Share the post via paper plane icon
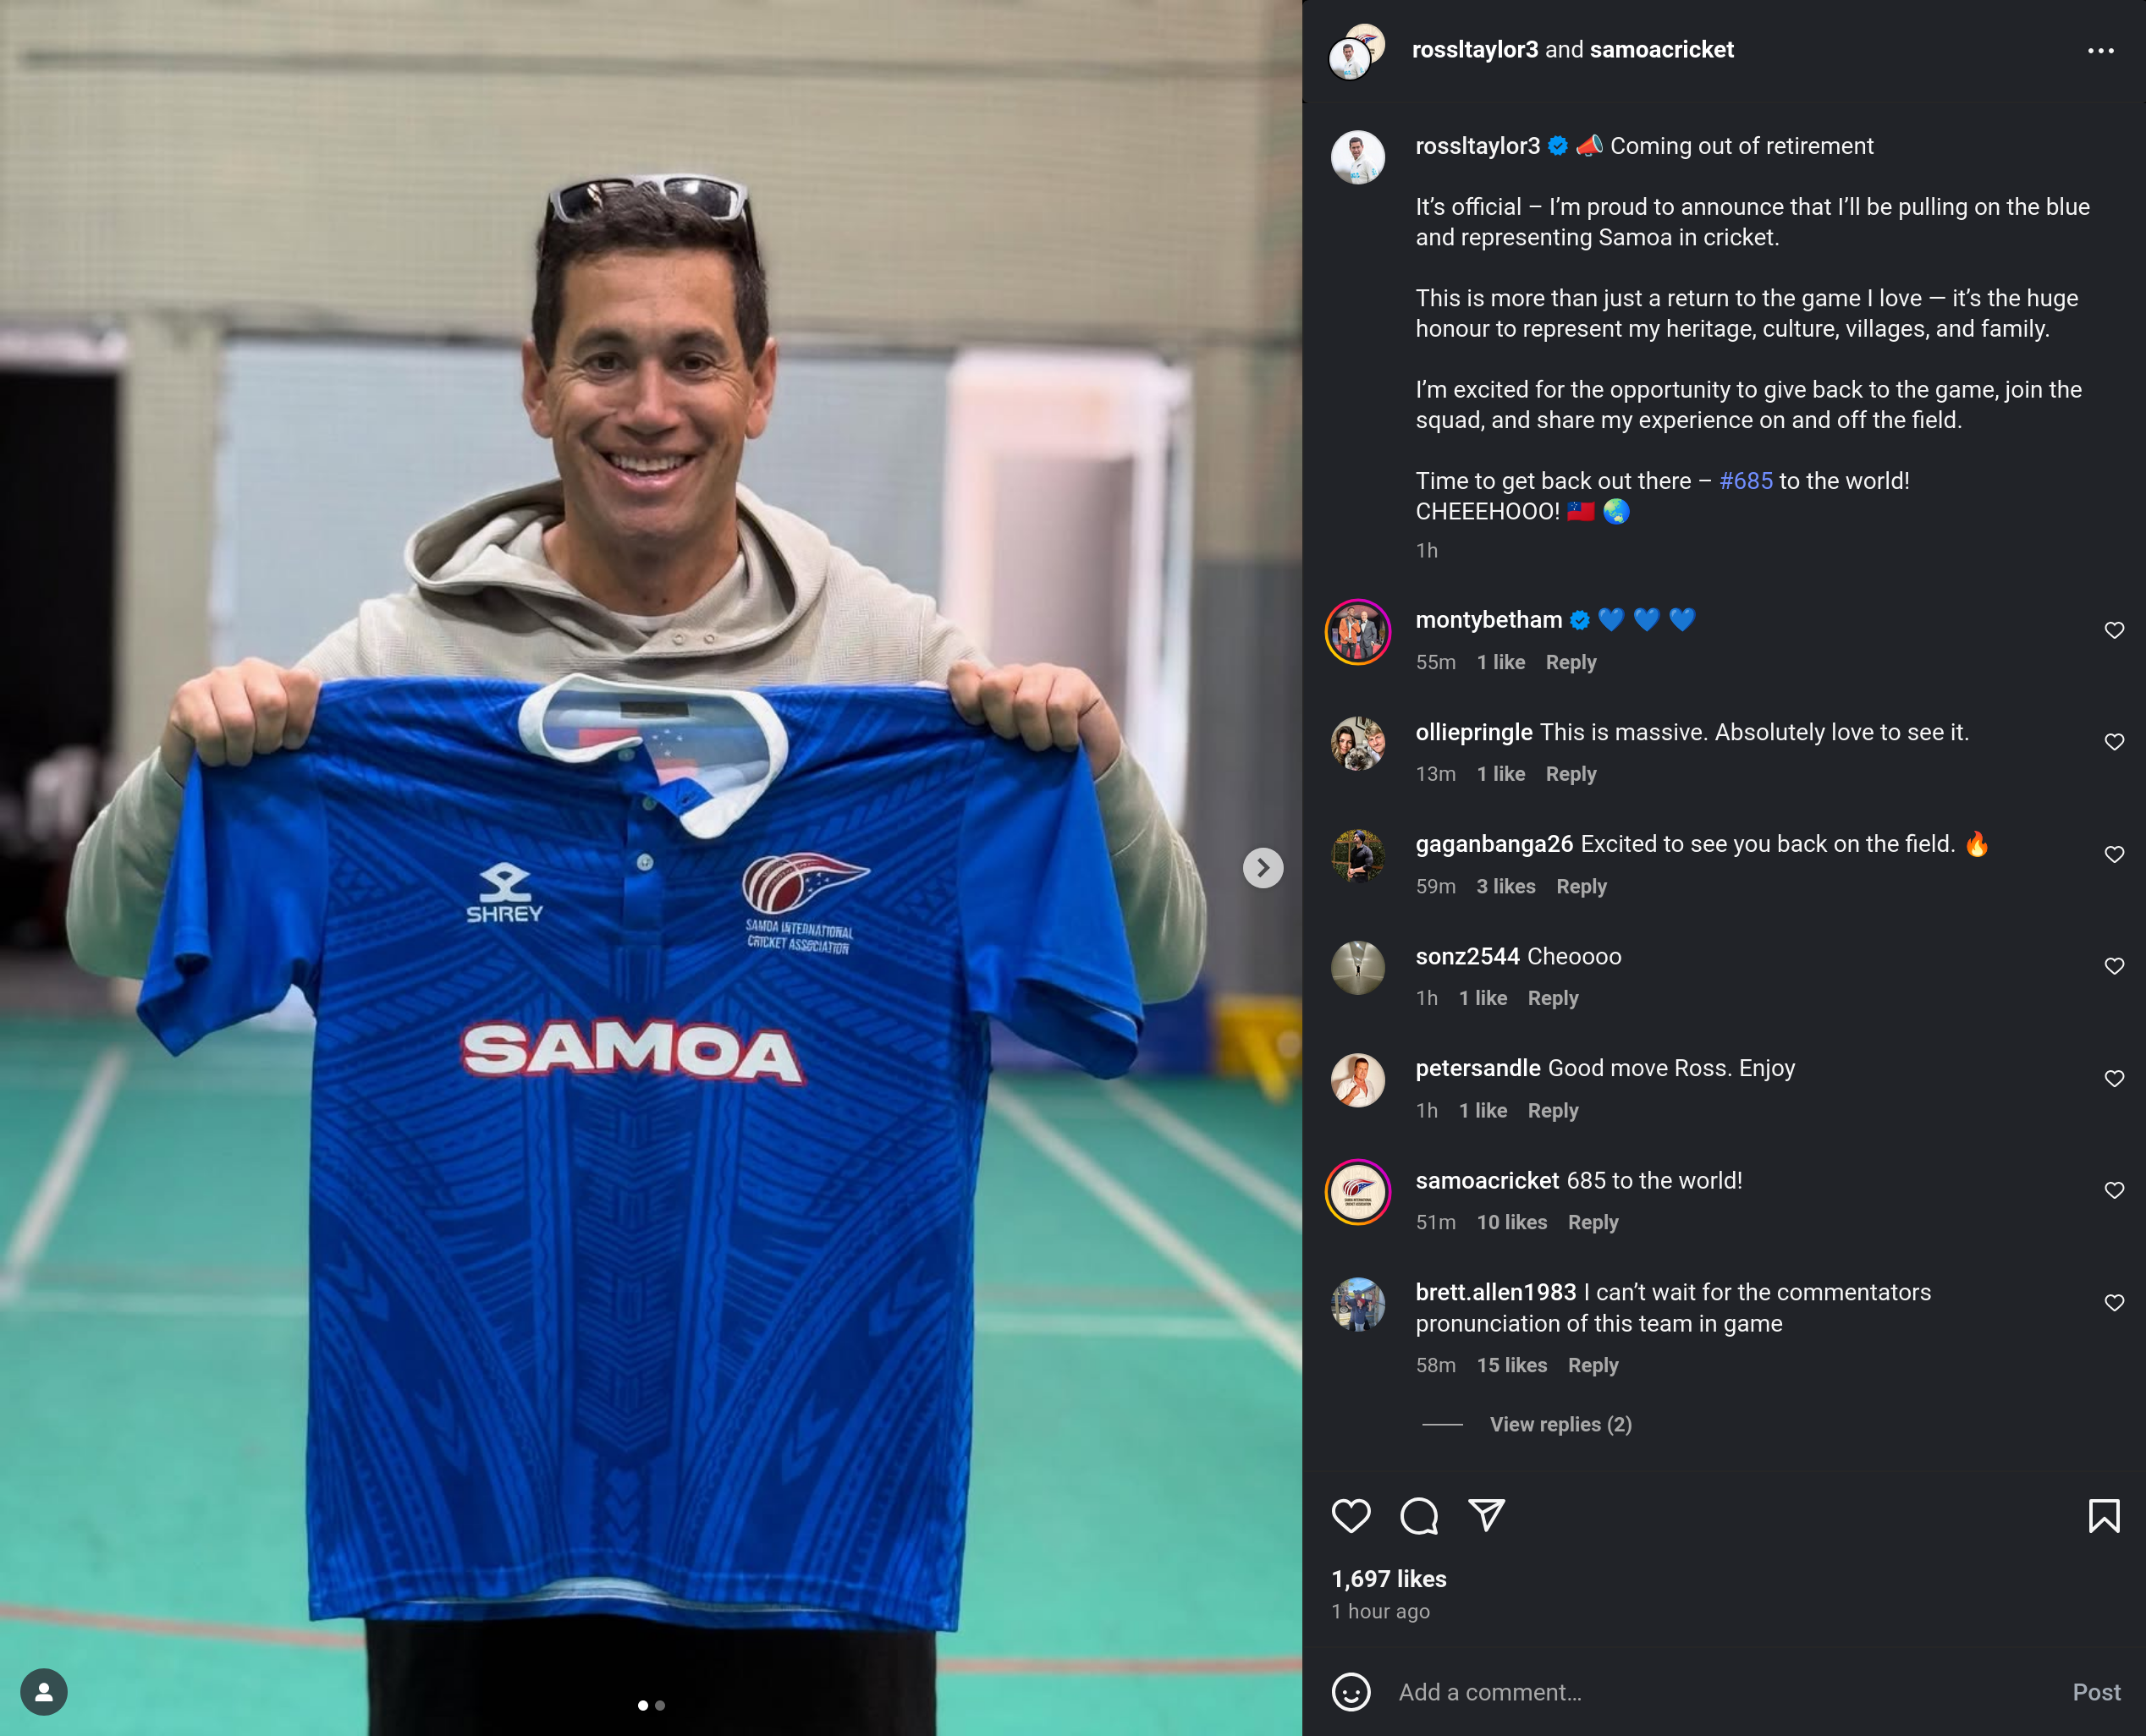This screenshot has width=2146, height=1736. [x=1487, y=1516]
